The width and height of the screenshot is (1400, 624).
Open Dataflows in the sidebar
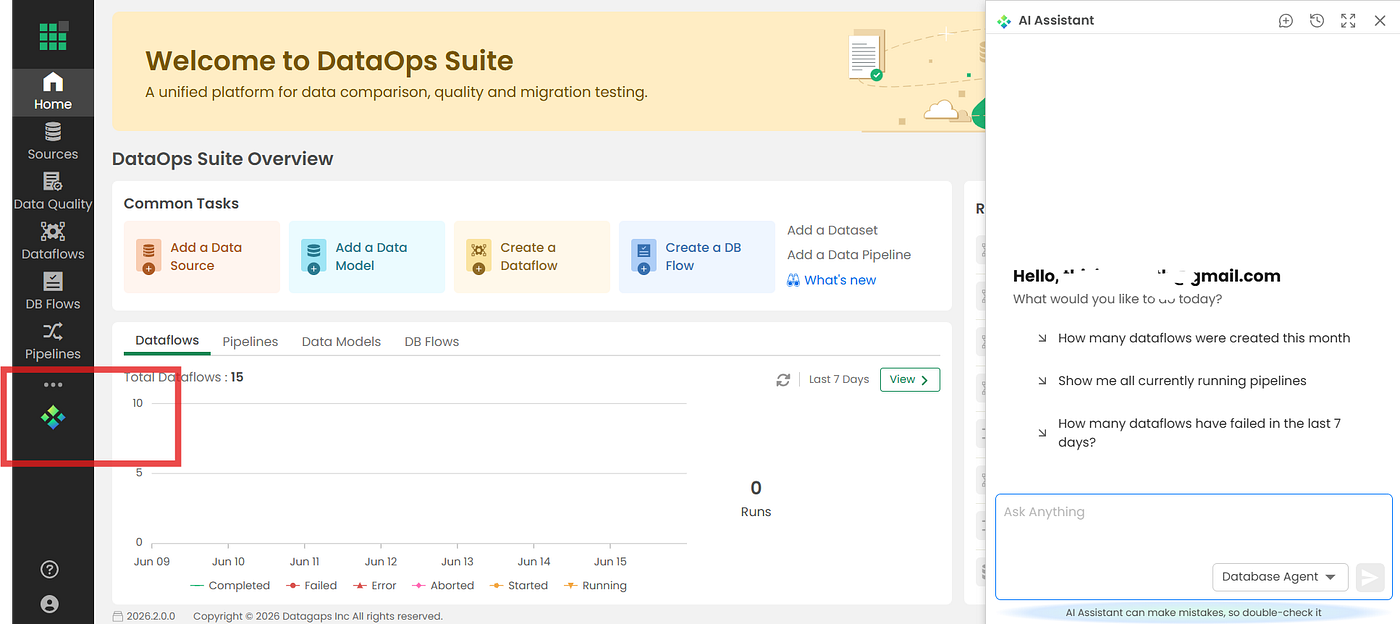click(x=53, y=241)
